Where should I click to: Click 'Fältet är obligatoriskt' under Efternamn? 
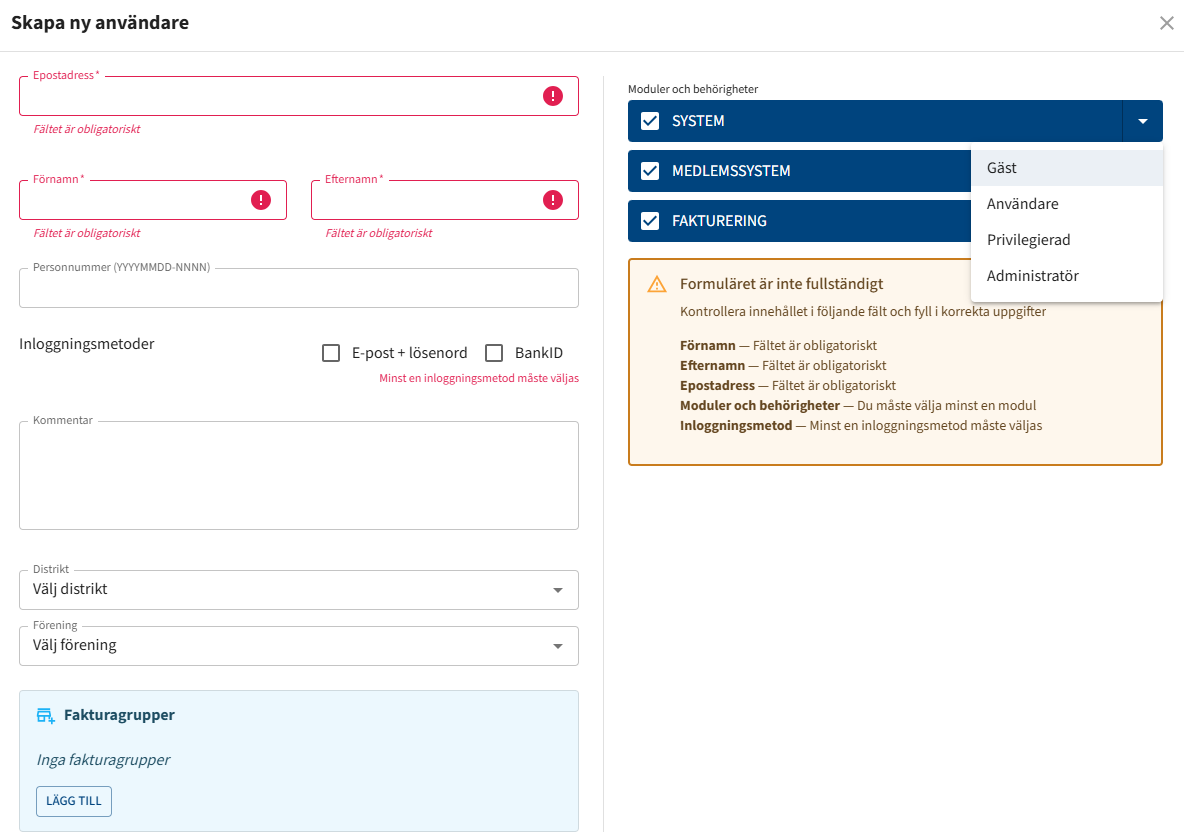coord(379,233)
